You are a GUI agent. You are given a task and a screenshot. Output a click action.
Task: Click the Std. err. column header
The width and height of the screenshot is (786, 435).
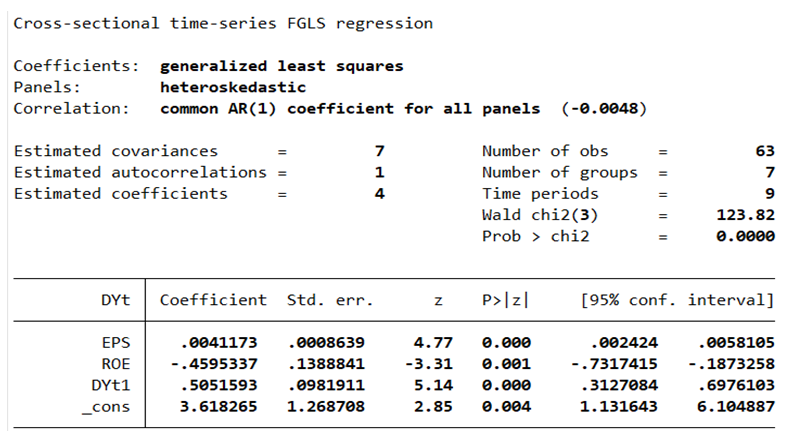coord(330,300)
